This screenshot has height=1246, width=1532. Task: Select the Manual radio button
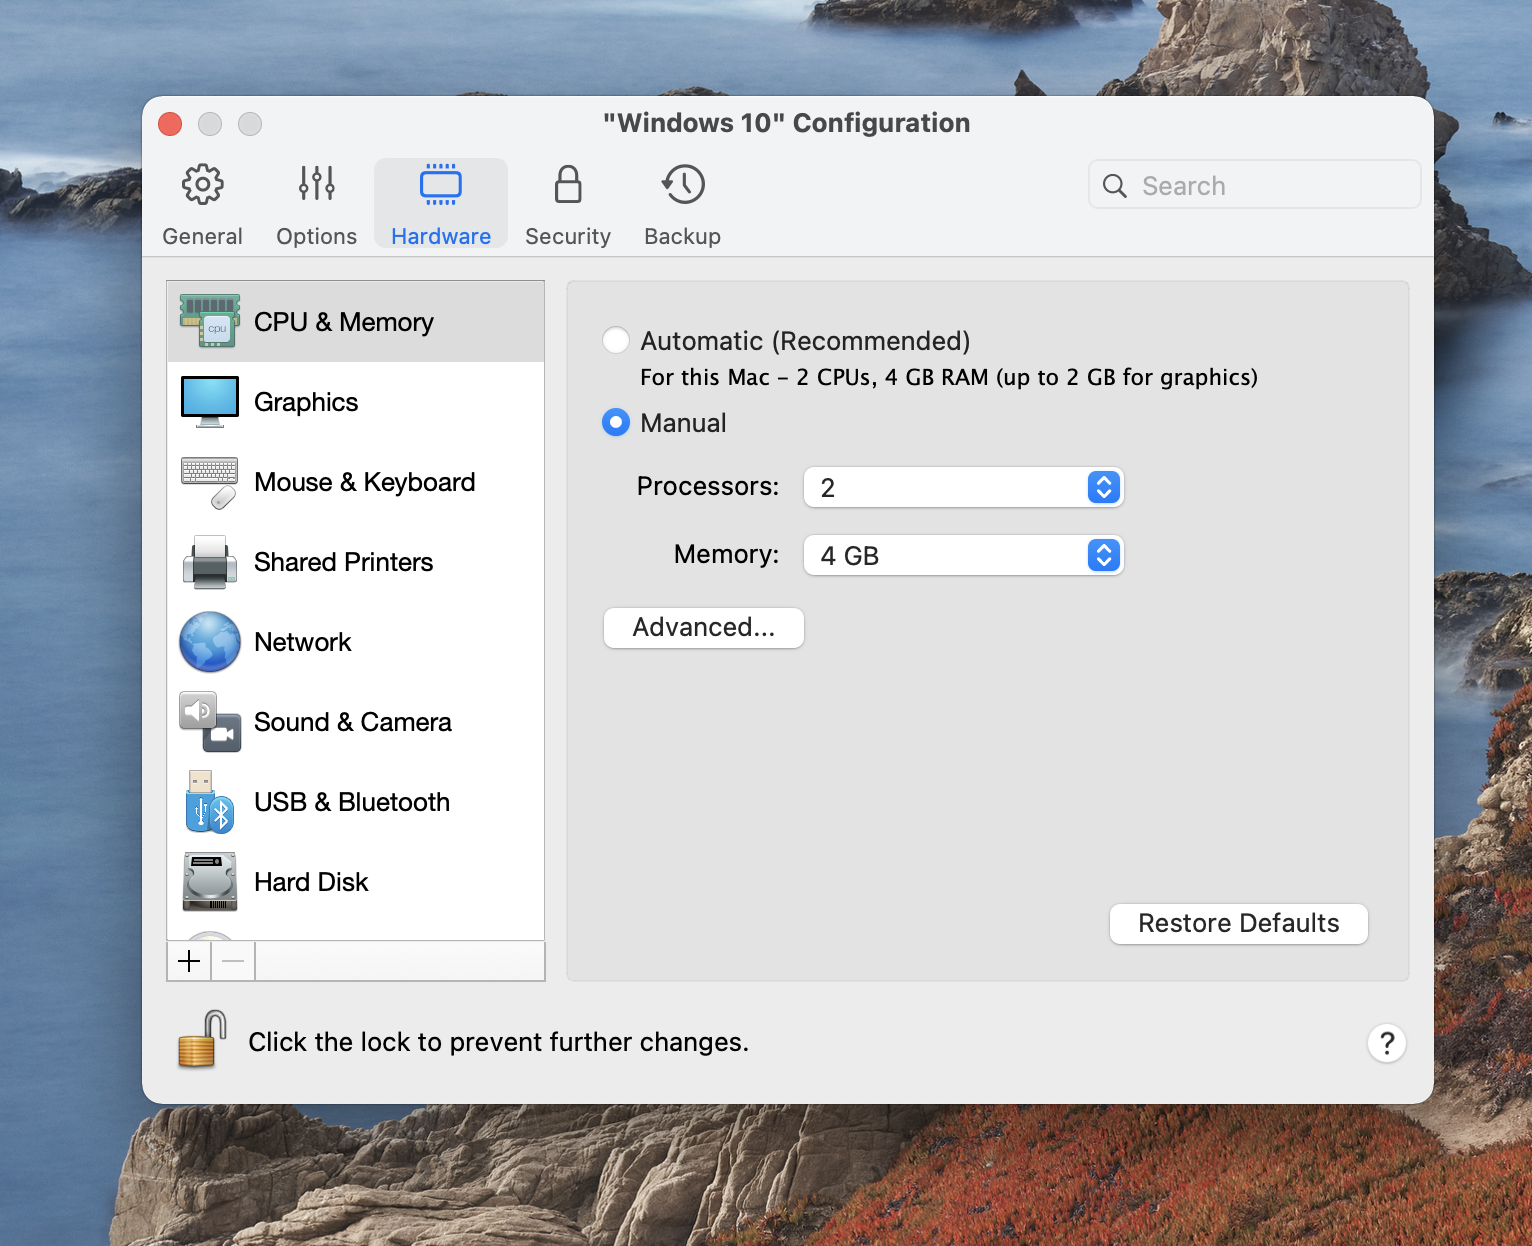(x=616, y=422)
